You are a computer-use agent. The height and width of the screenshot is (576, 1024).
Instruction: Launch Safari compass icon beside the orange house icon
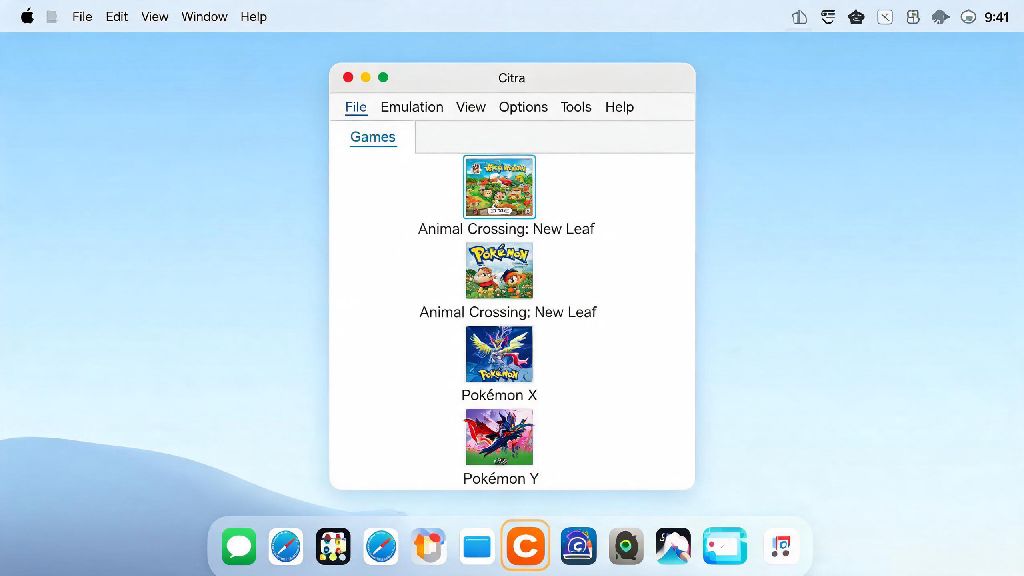tap(381, 546)
